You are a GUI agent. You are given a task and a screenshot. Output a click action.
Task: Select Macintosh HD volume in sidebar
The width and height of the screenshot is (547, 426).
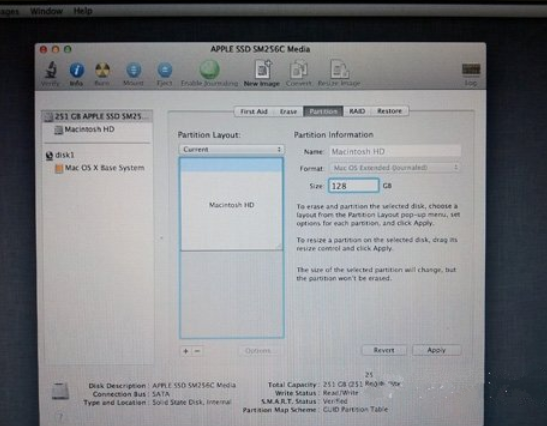click(84, 129)
